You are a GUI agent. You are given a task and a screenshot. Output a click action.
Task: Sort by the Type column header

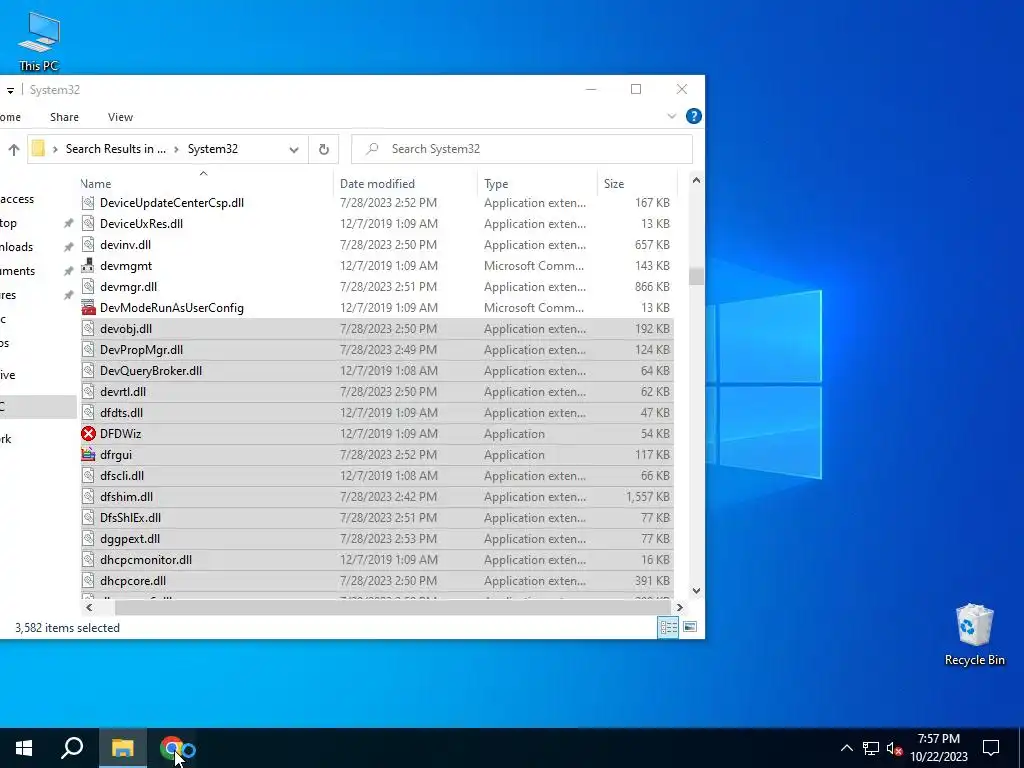point(537,184)
